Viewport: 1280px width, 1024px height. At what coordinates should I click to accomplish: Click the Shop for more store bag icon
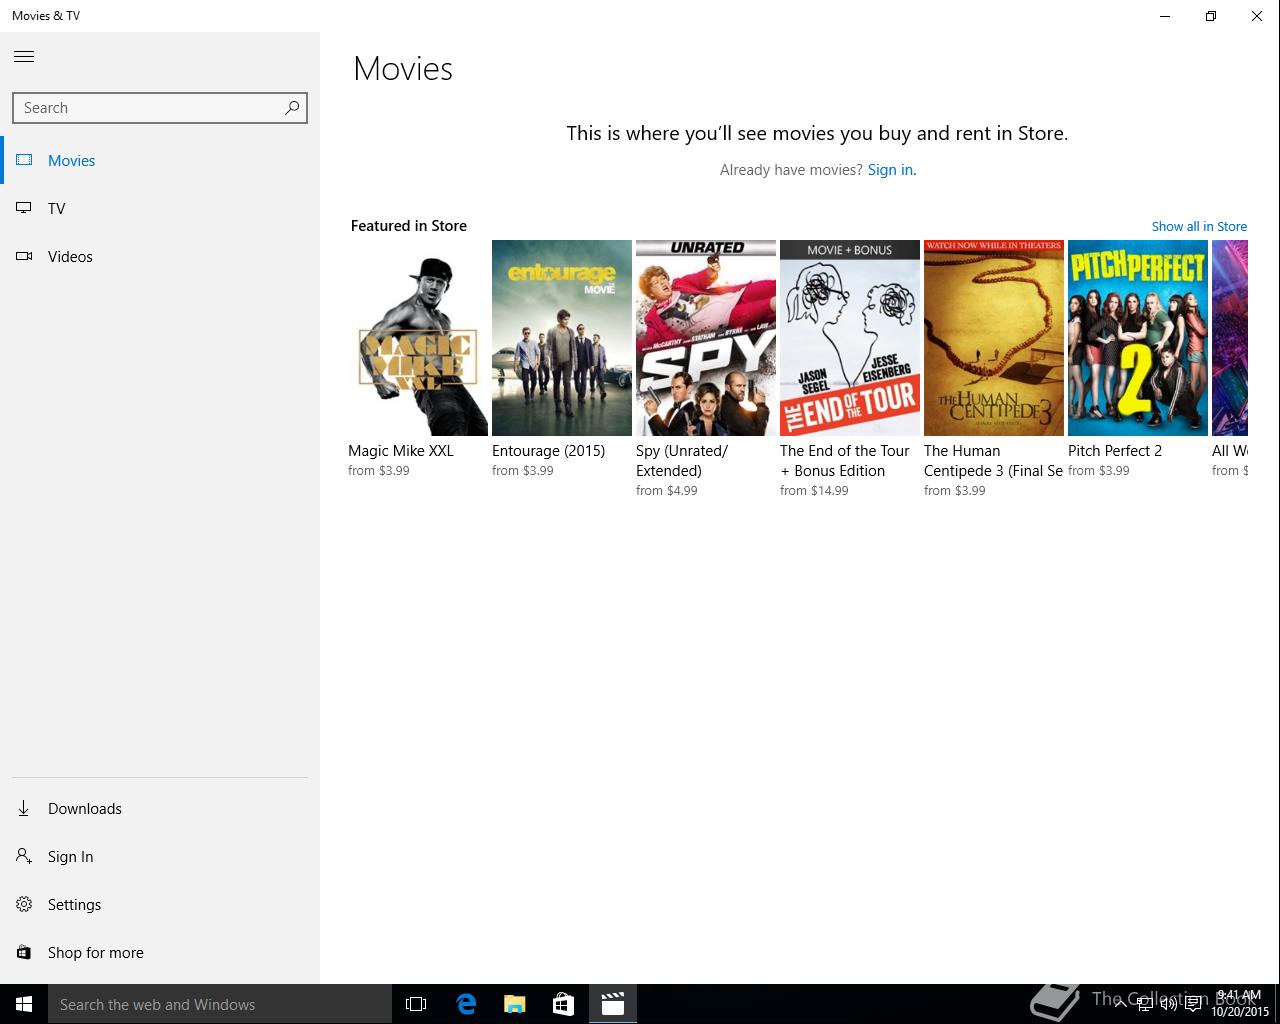pyautogui.click(x=24, y=952)
